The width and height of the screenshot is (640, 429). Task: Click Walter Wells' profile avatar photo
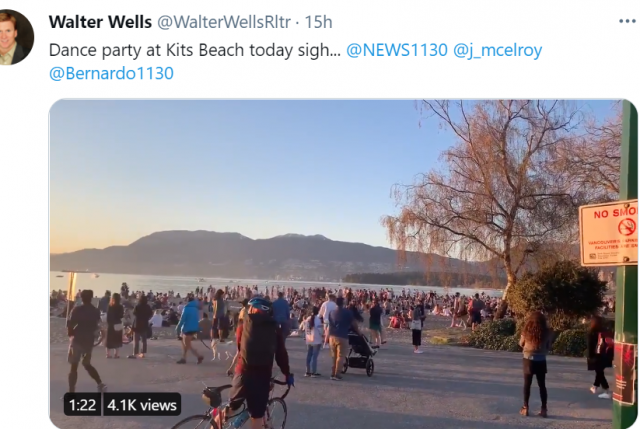click(14, 38)
